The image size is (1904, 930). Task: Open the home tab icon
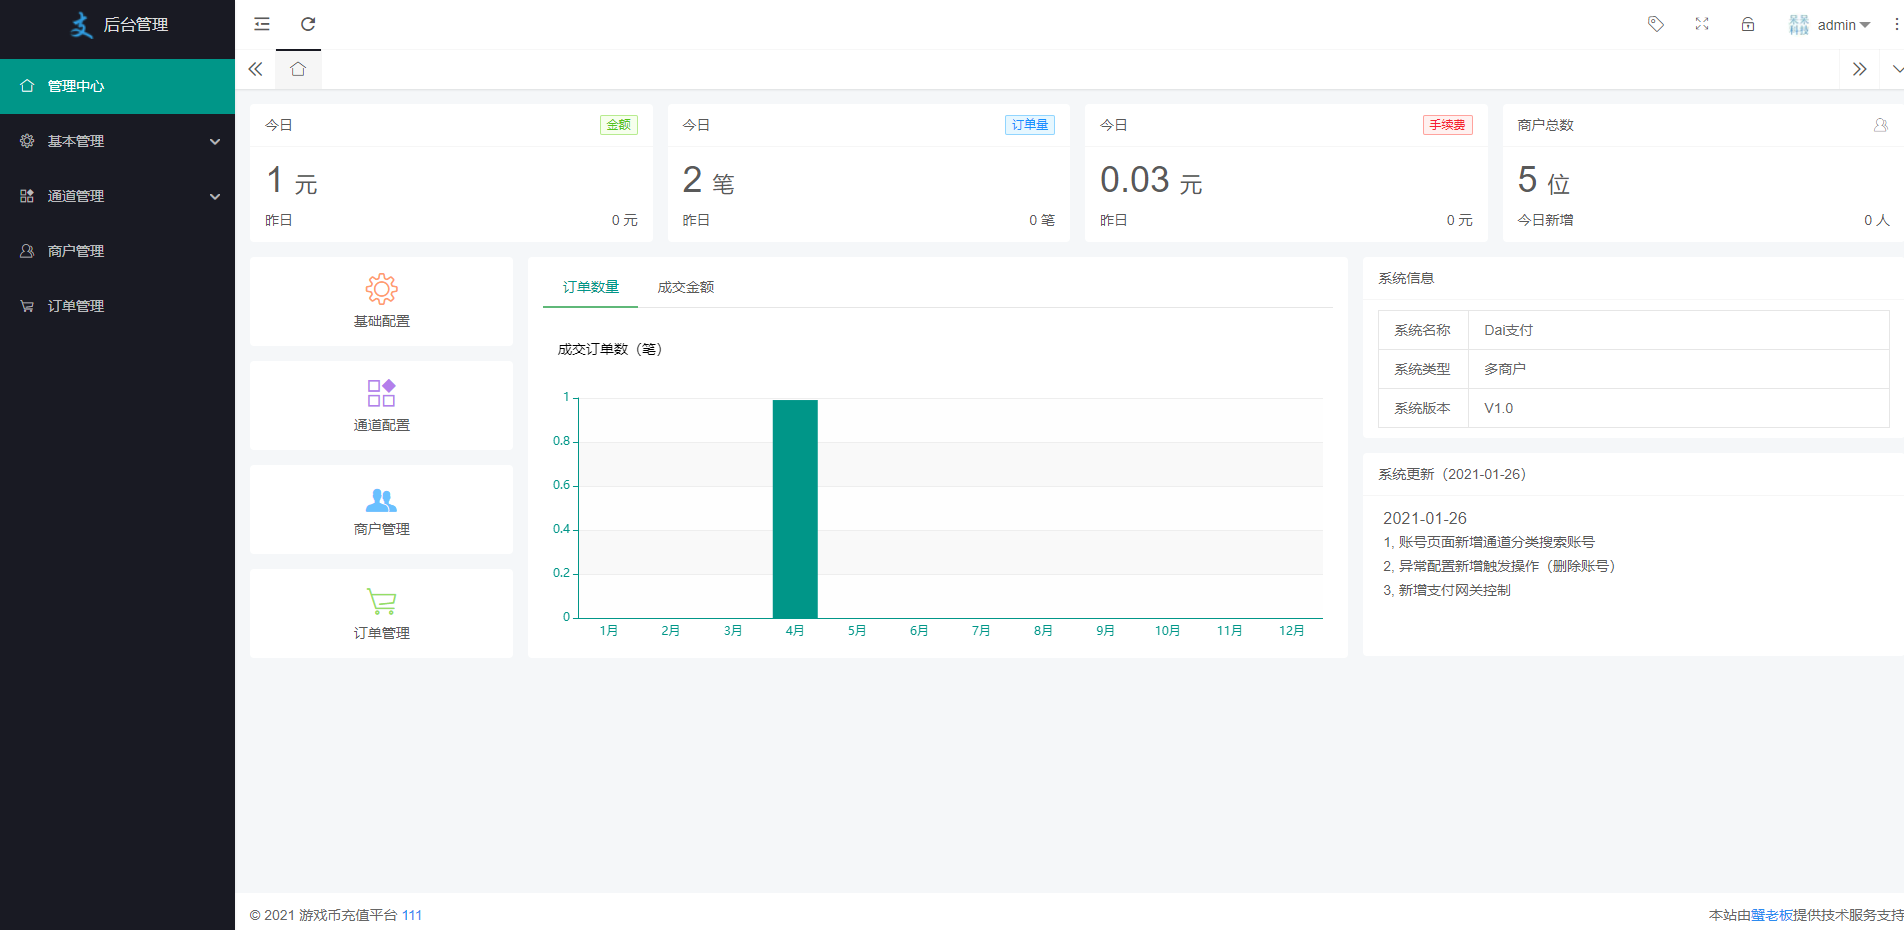point(298,69)
